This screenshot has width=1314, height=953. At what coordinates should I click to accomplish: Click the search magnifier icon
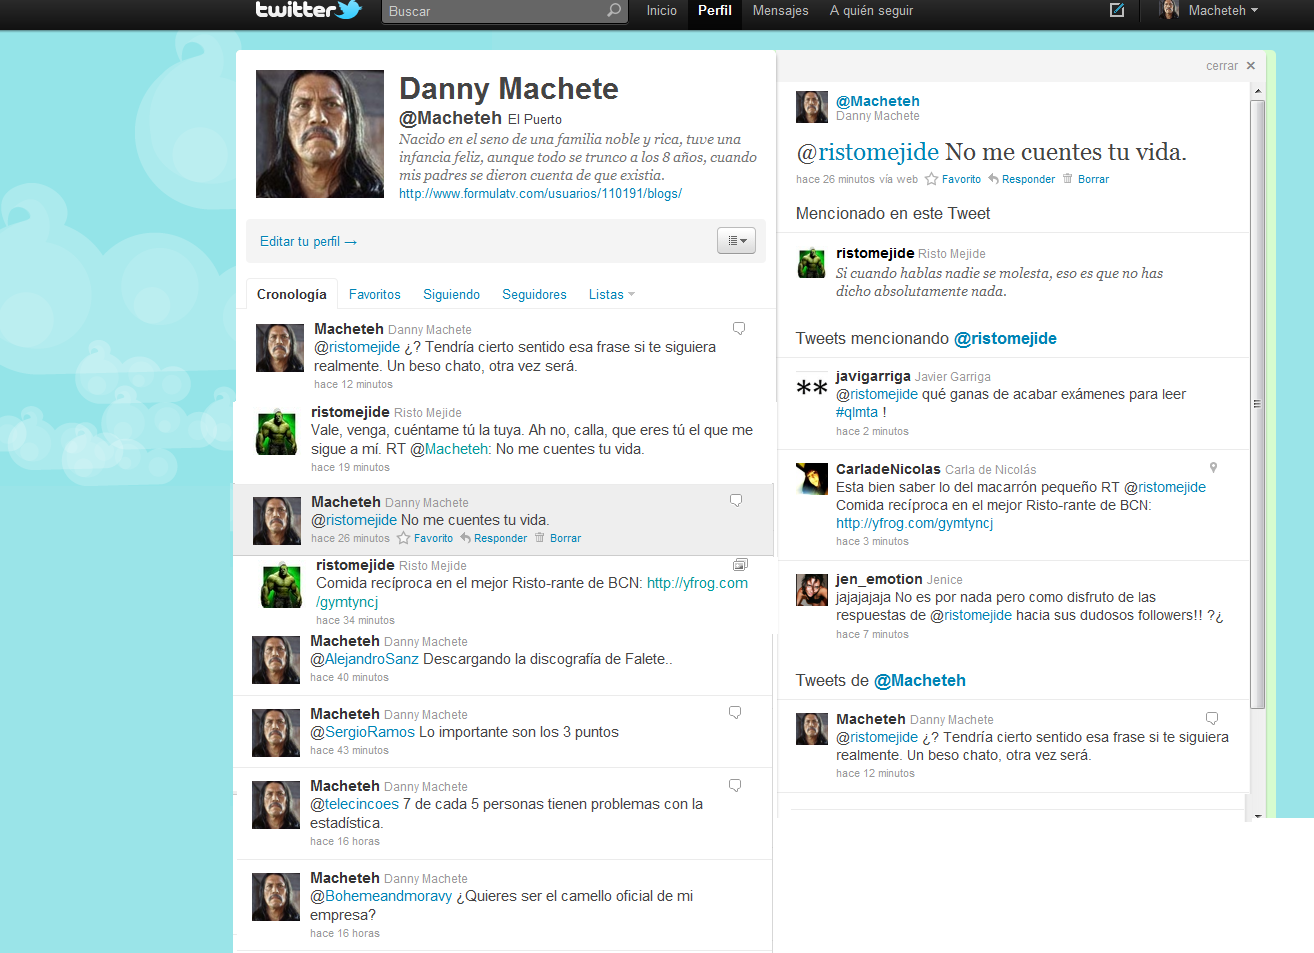click(x=614, y=10)
